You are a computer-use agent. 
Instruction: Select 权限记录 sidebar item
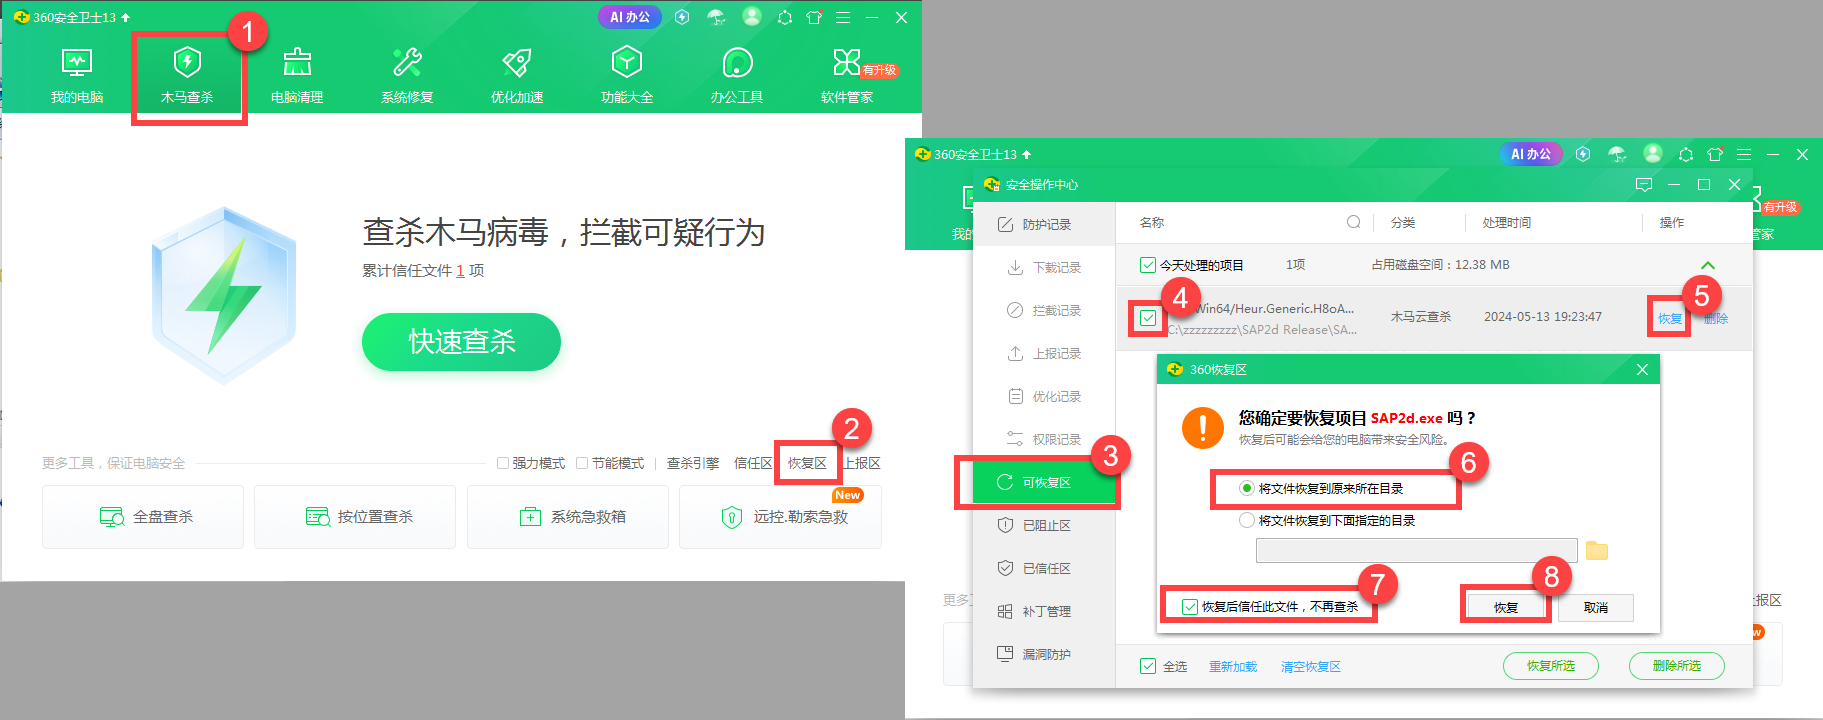click(x=1044, y=440)
